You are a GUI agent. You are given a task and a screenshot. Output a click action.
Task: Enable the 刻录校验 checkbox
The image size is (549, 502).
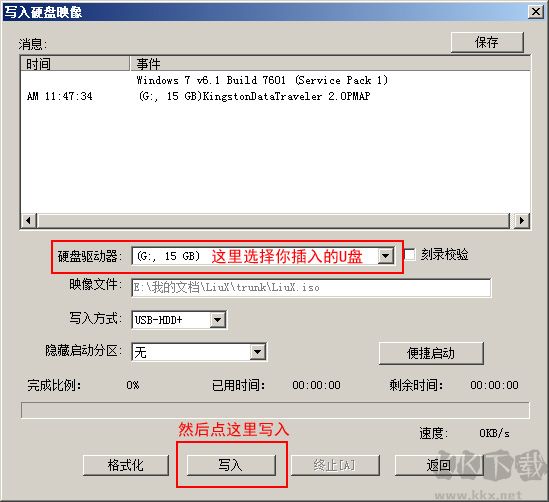coord(410,255)
